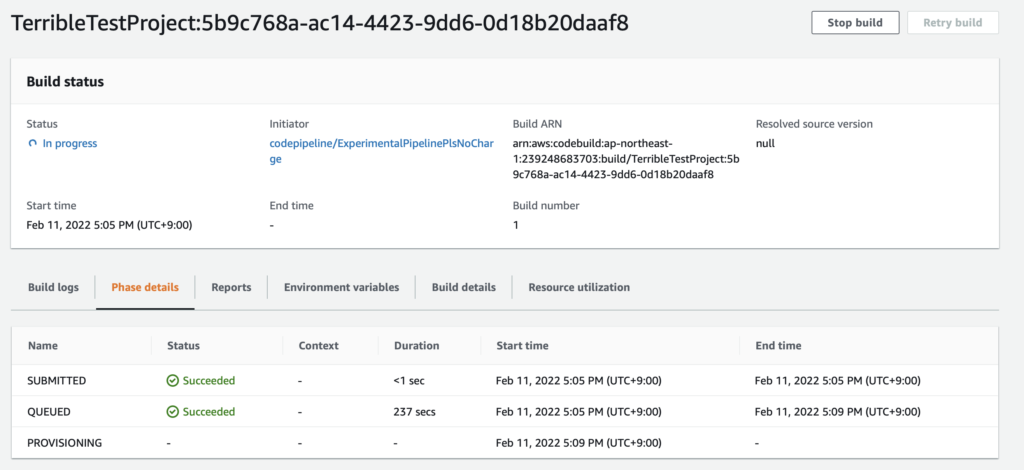Click the In progress status link
This screenshot has width=1024, height=470.
[69, 144]
